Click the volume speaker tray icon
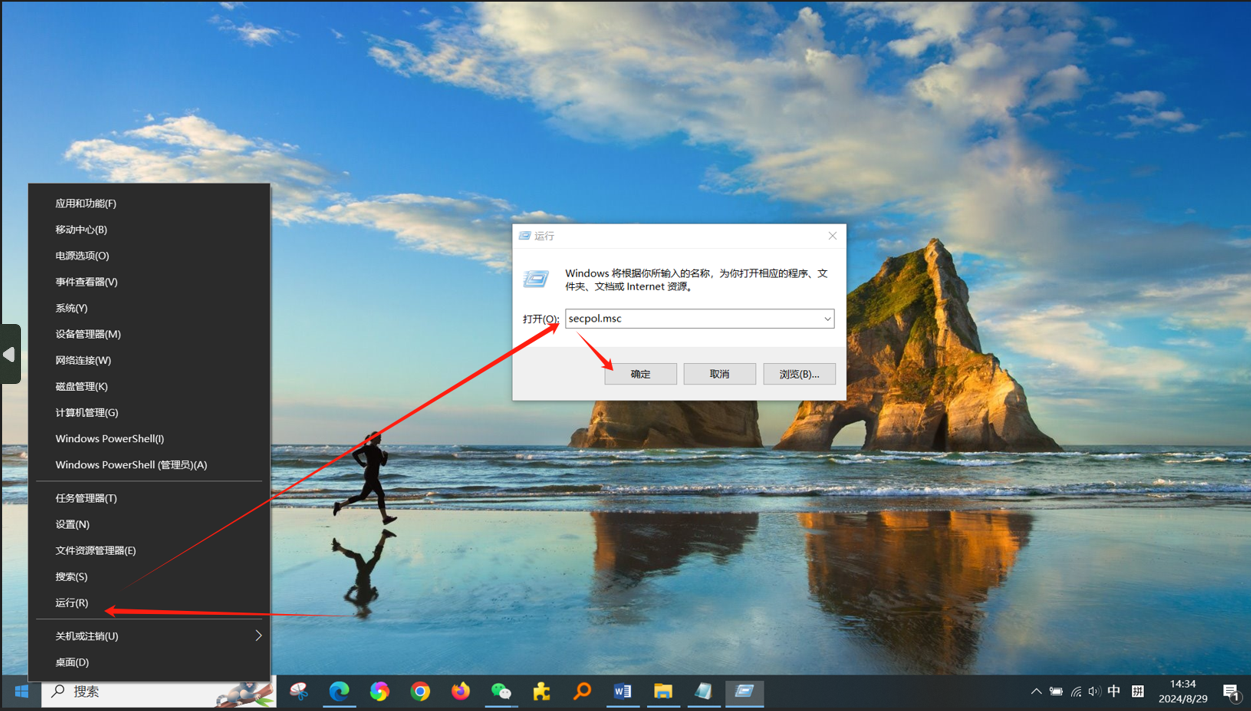The height and width of the screenshot is (711, 1251). (1094, 691)
